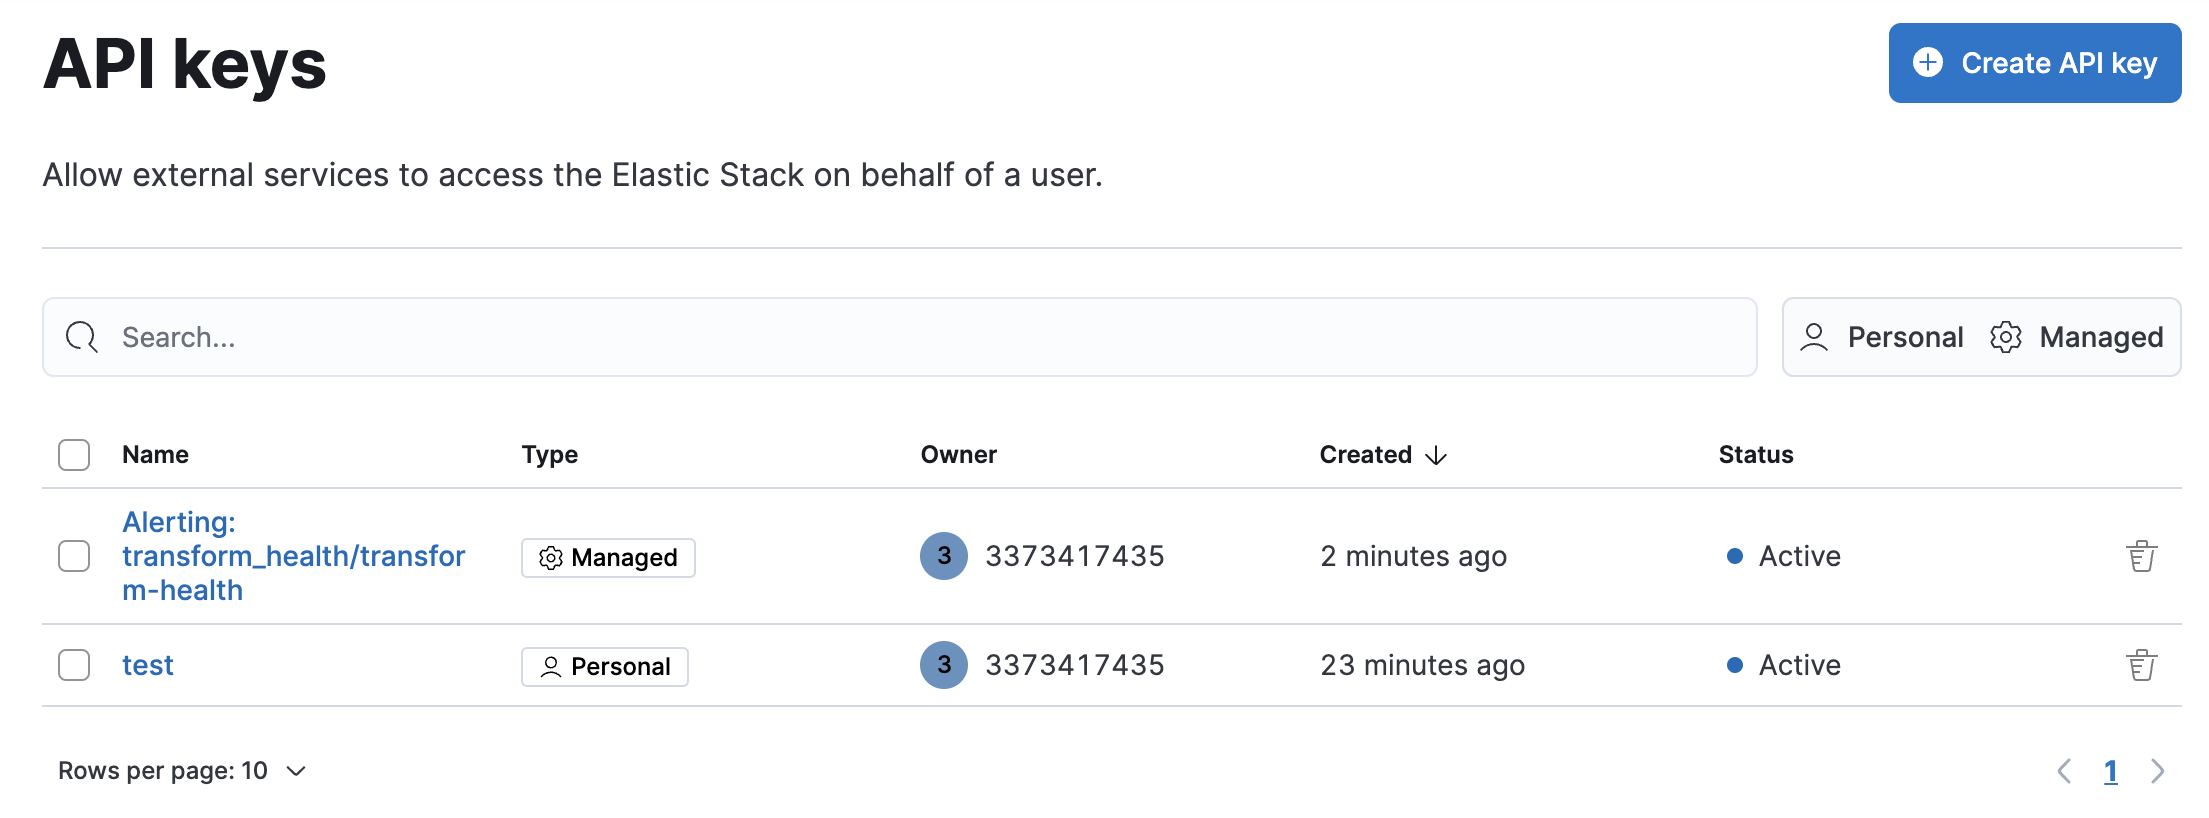Click the Created sort arrow icon

coord(1436,455)
